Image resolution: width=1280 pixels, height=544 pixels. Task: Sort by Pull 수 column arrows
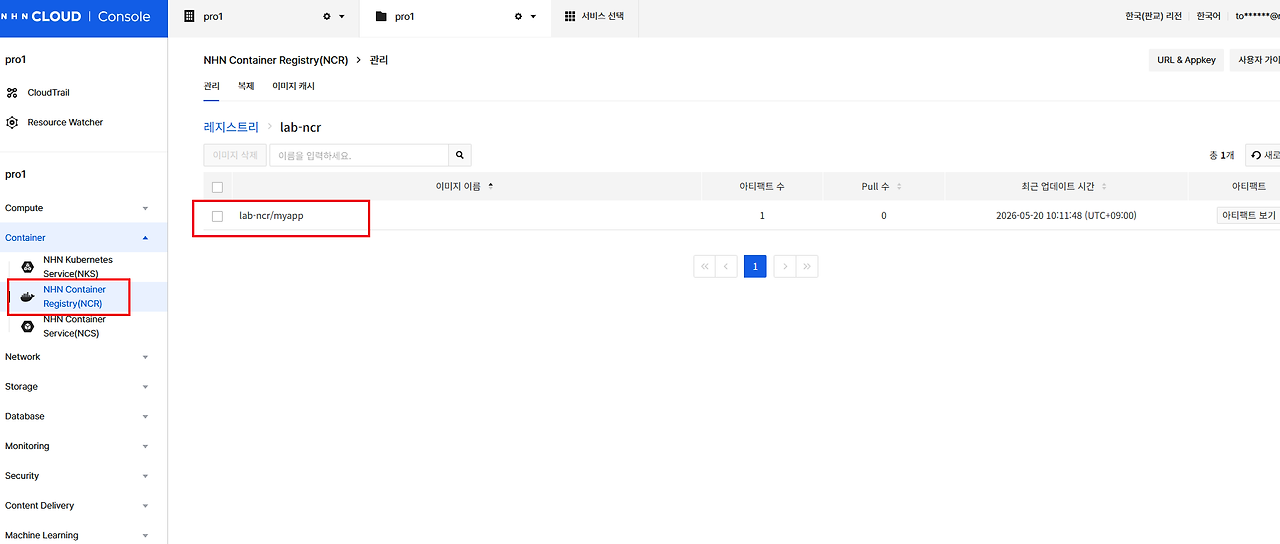pos(899,187)
